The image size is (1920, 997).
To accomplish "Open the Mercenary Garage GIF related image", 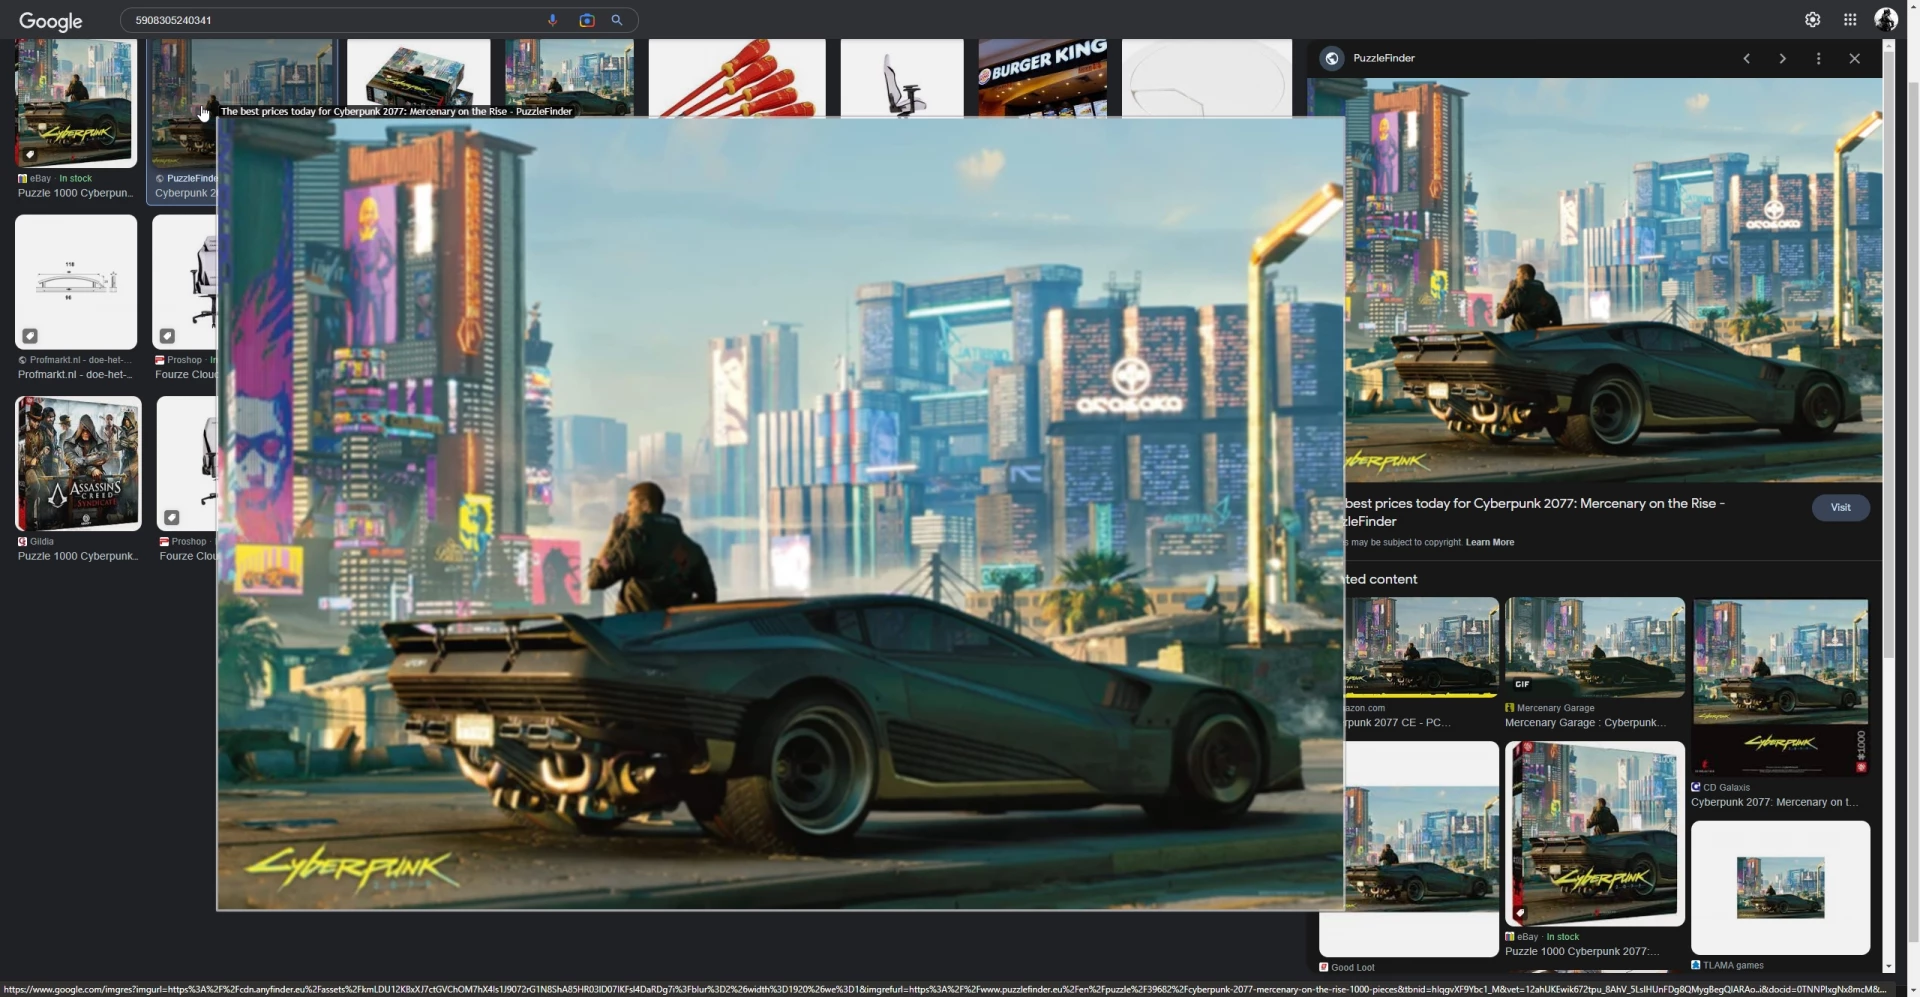I will pos(1594,647).
